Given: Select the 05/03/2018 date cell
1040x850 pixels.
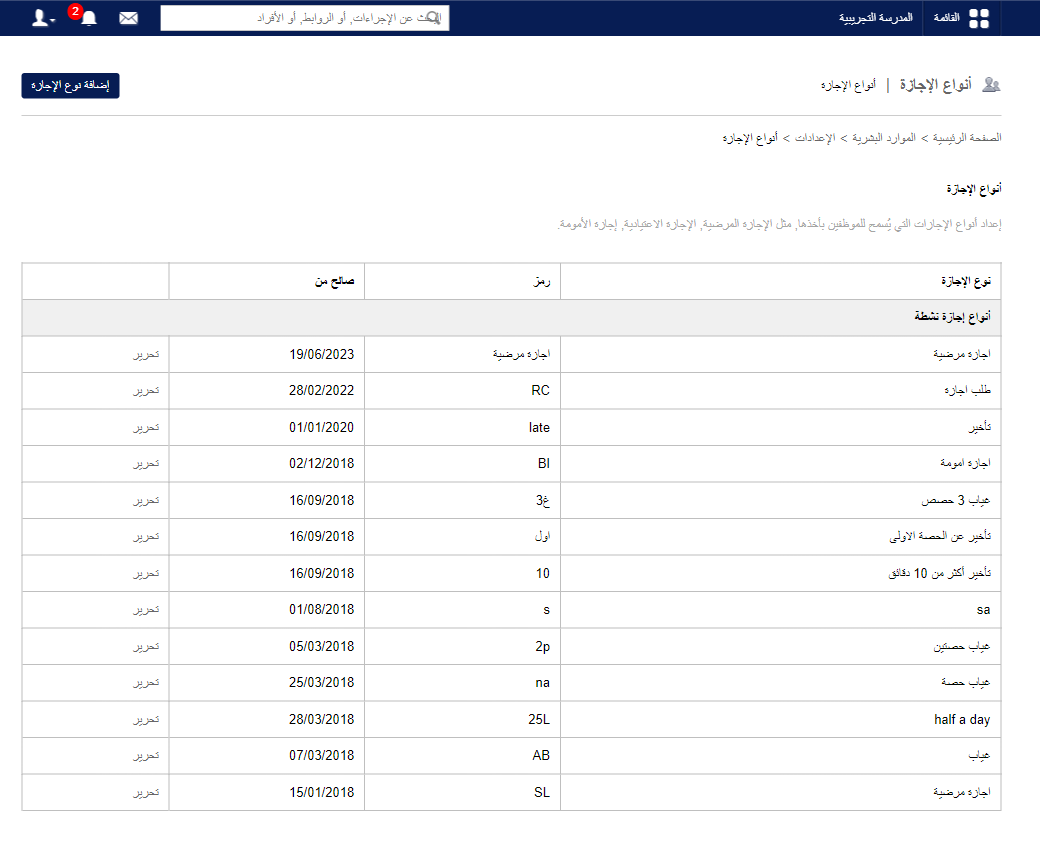Looking at the screenshot, I should (x=267, y=646).
